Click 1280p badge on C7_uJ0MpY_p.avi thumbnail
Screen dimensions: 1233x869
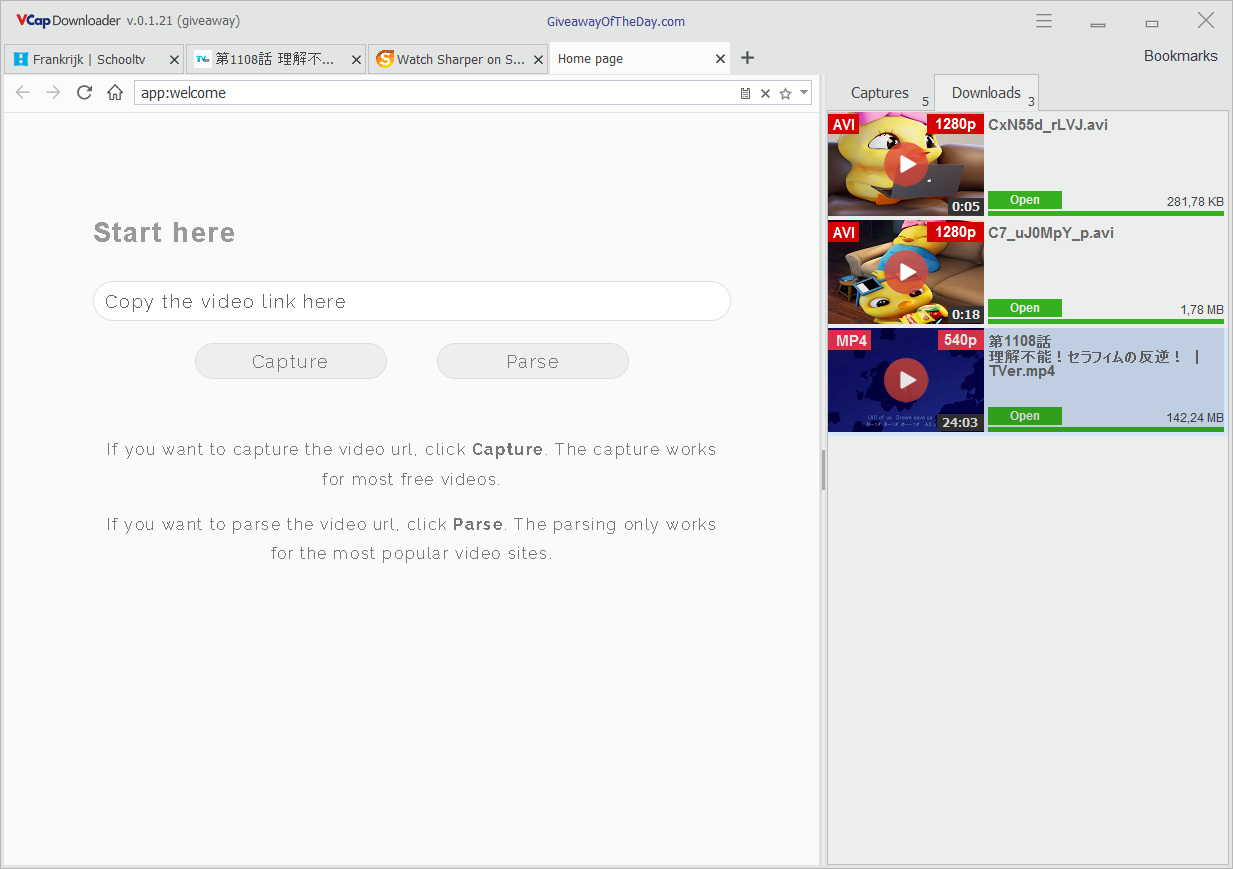point(955,232)
